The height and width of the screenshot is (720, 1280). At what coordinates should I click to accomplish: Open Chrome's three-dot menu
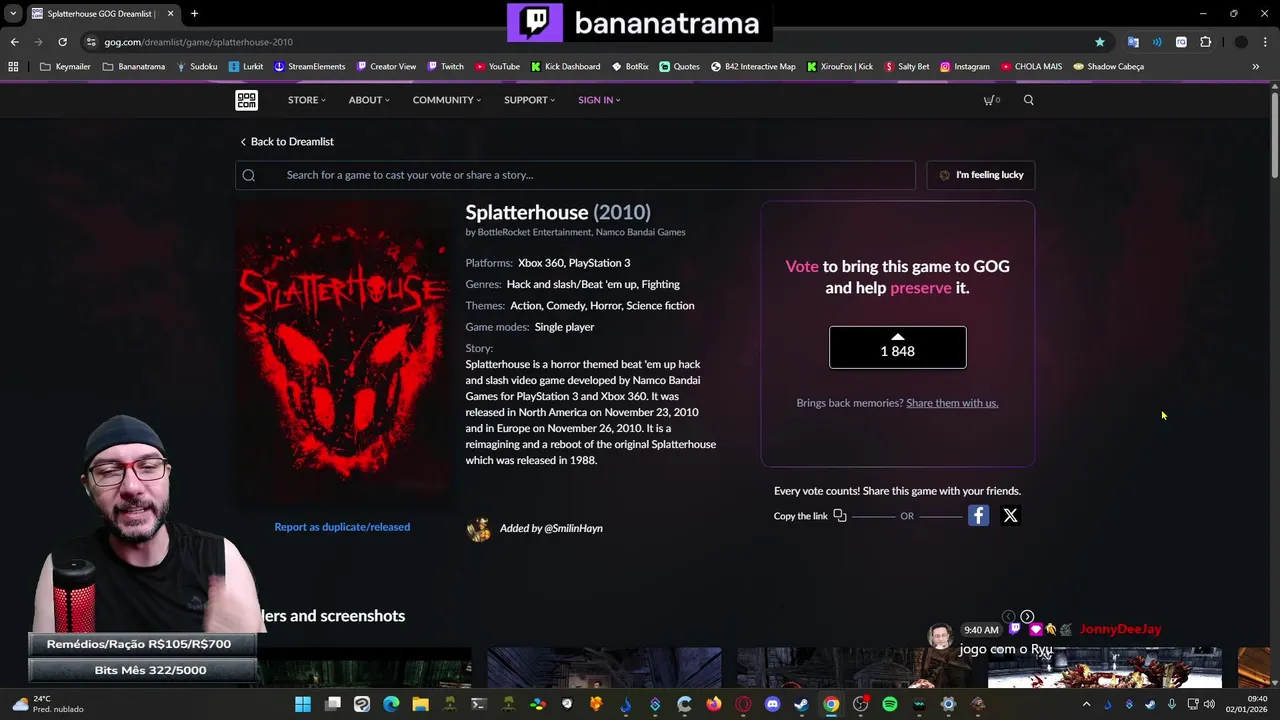[1264, 42]
